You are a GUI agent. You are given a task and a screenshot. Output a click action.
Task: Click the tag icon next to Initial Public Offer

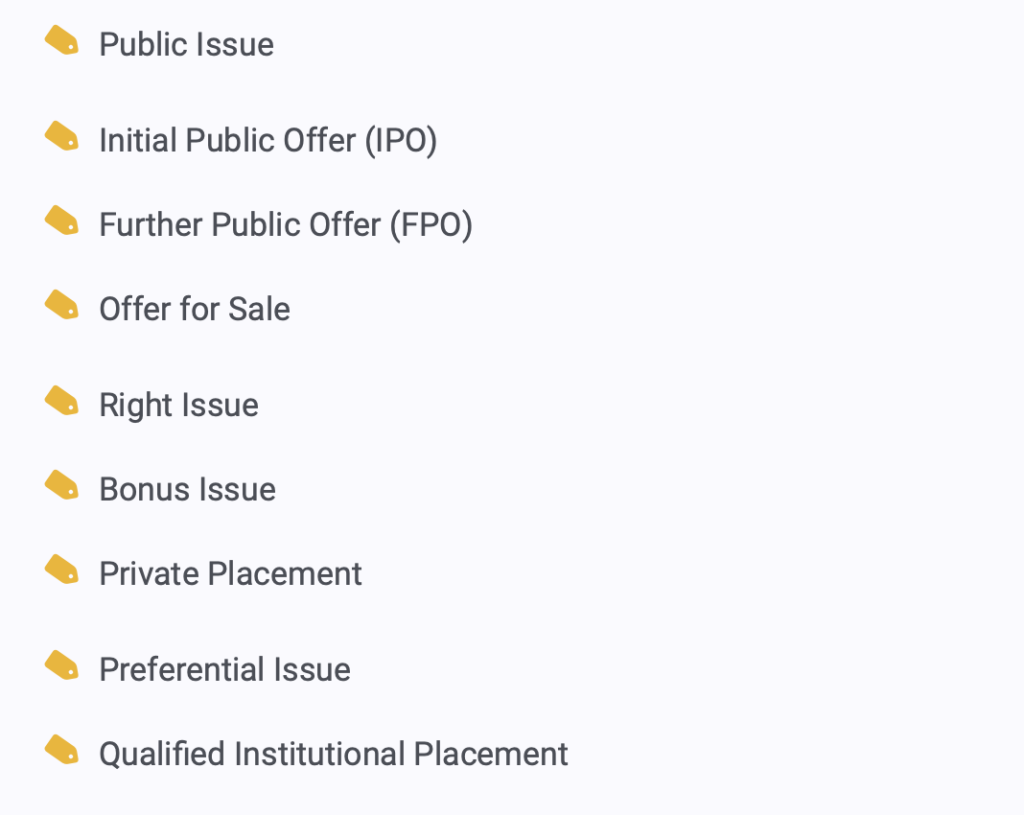(61, 136)
